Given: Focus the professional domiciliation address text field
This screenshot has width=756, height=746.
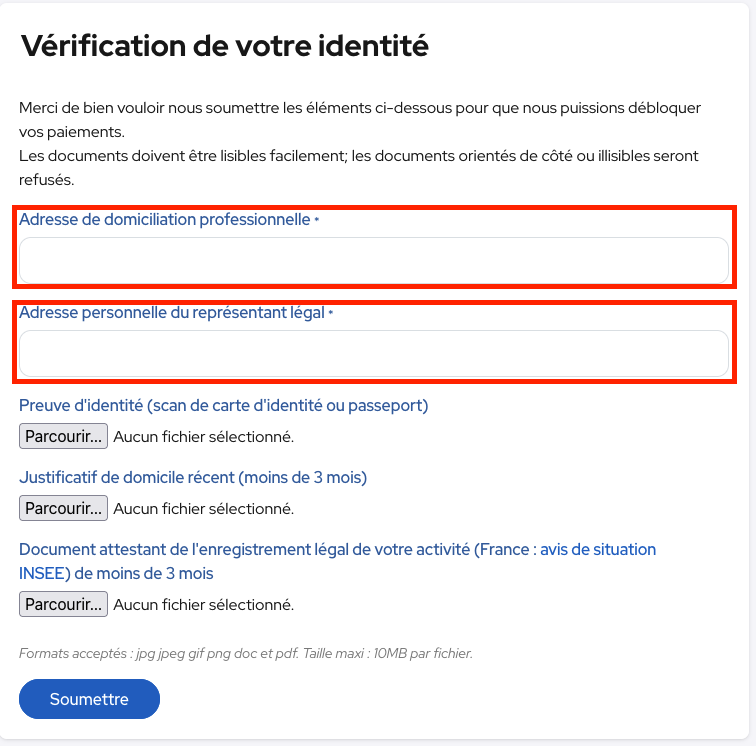Looking at the screenshot, I should point(374,260).
